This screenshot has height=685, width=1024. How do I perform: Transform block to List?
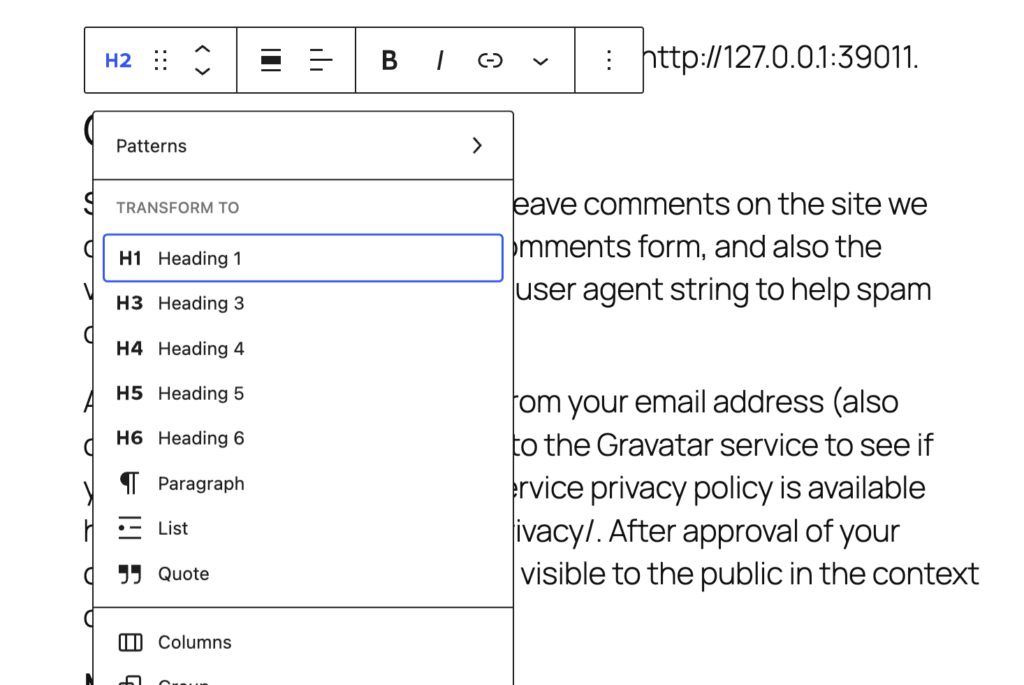(x=303, y=528)
